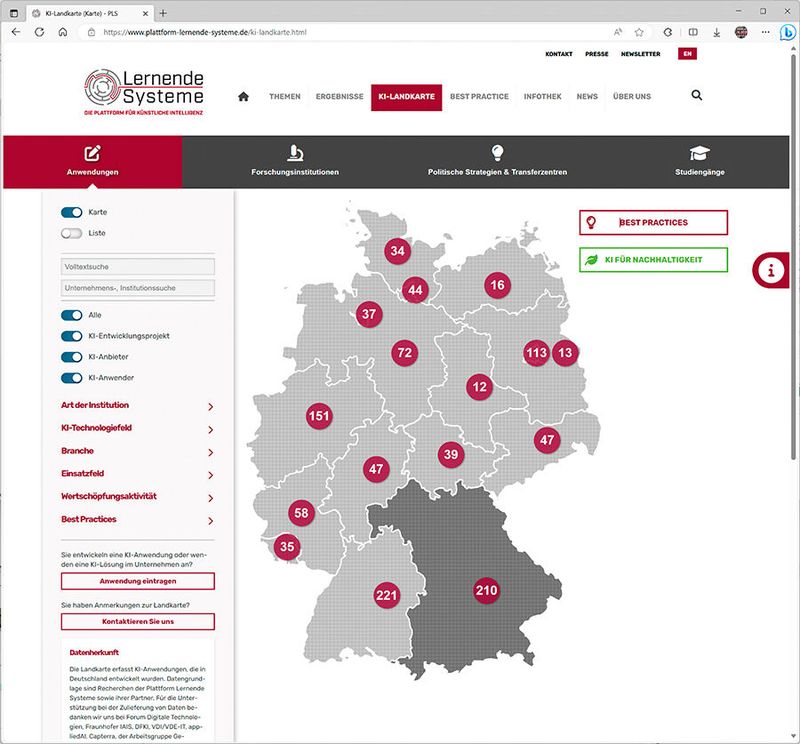The image size is (800, 744).
Task: Select map cluster 13
Action: click(x=565, y=353)
